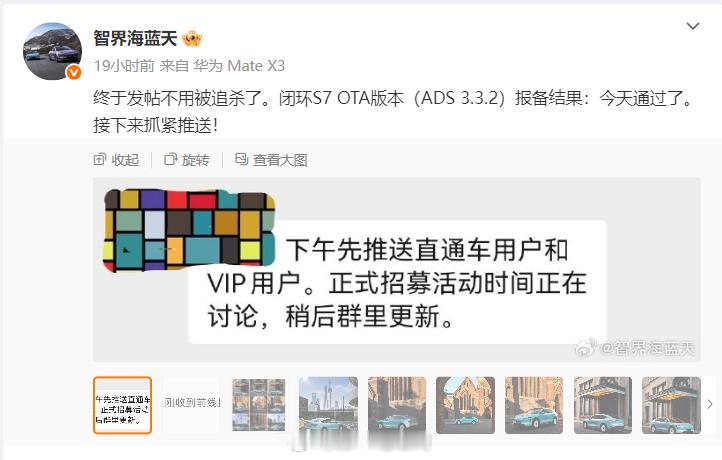722x460 pixels.
Task: Click the 旋转 rotate icon
Action: click(170, 159)
